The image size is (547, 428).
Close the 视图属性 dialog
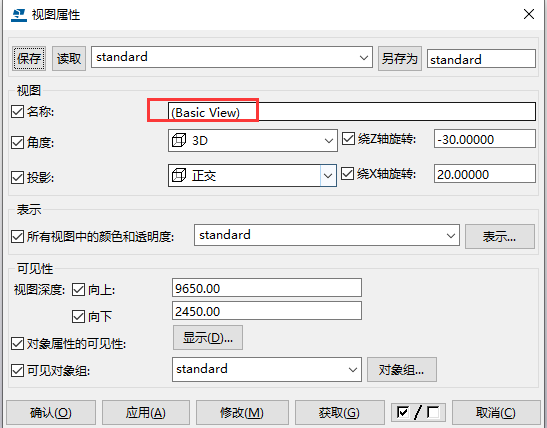click(x=529, y=14)
